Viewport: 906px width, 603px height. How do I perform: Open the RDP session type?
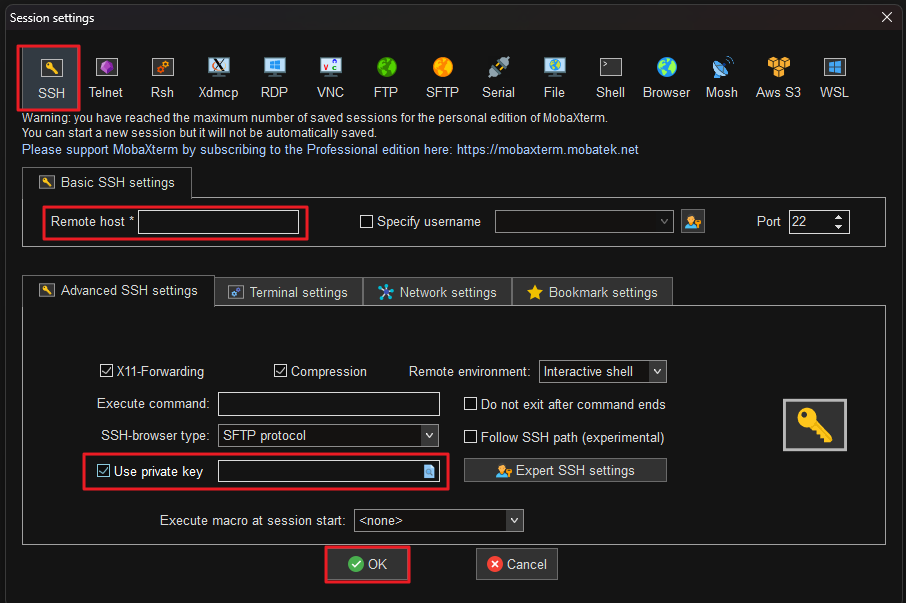click(274, 78)
